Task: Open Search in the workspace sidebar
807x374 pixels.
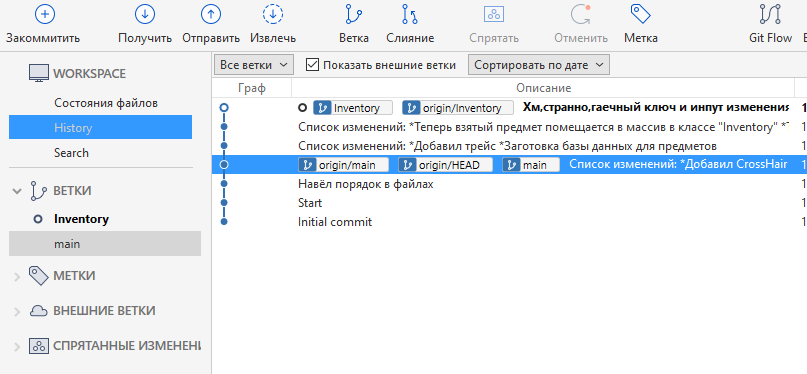Action: (x=71, y=153)
